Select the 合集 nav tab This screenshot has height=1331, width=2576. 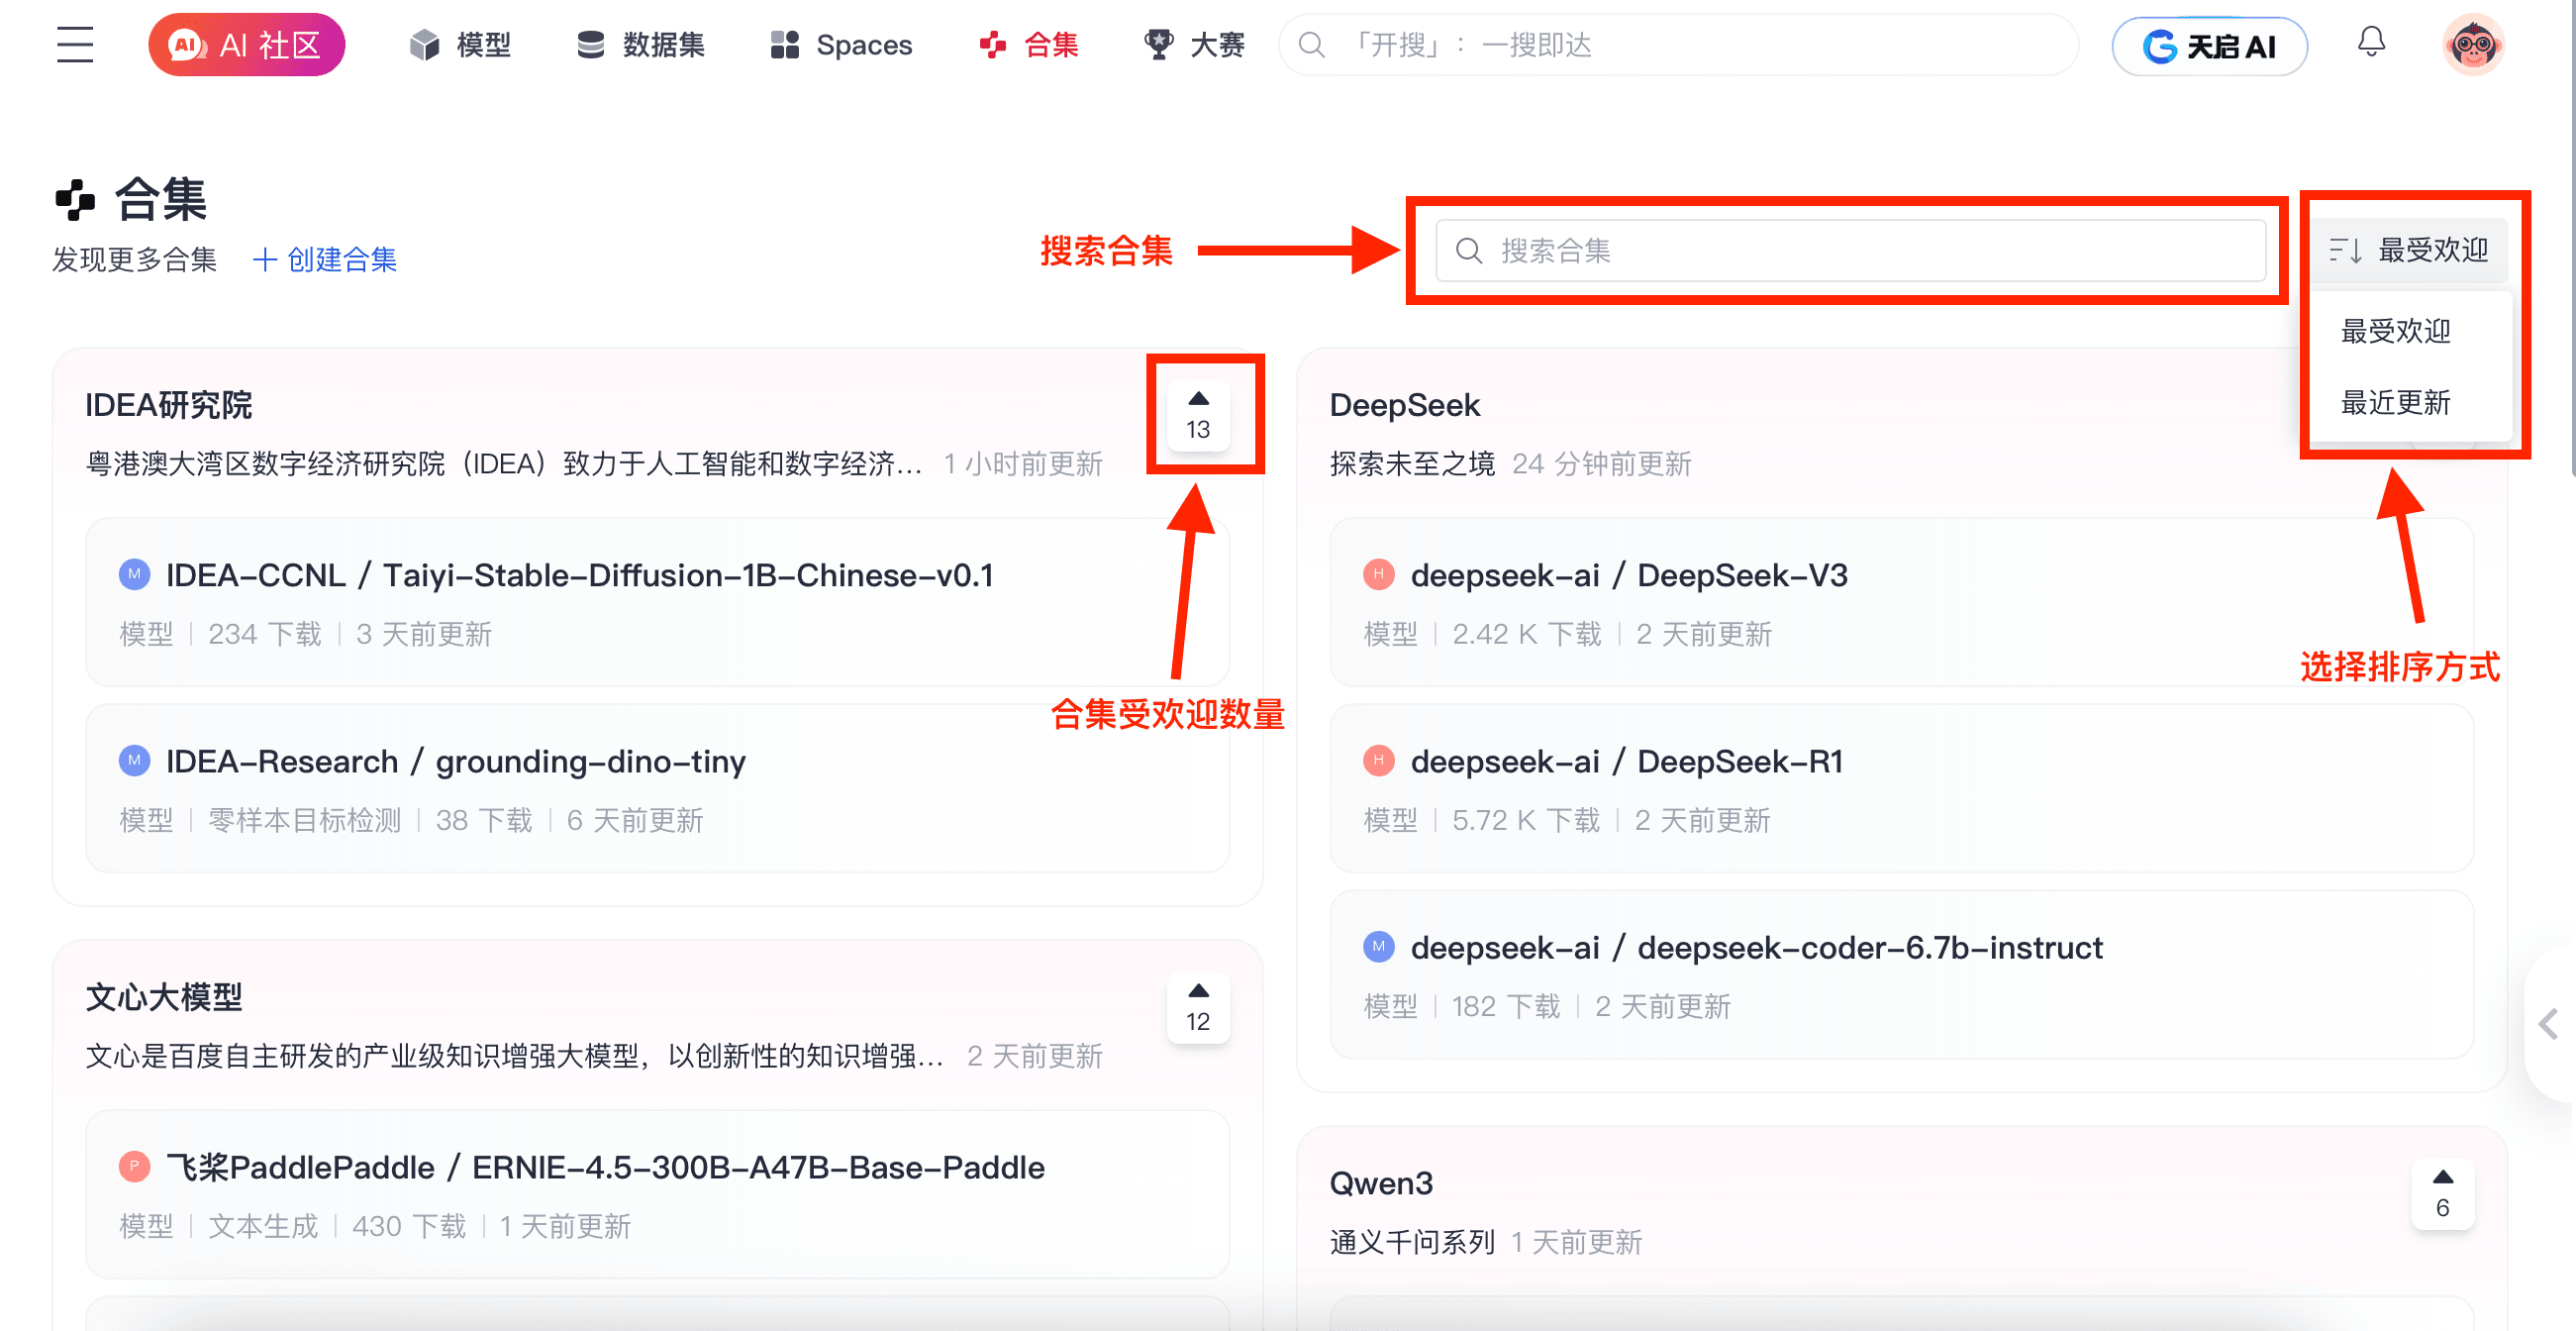tap(1029, 45)
